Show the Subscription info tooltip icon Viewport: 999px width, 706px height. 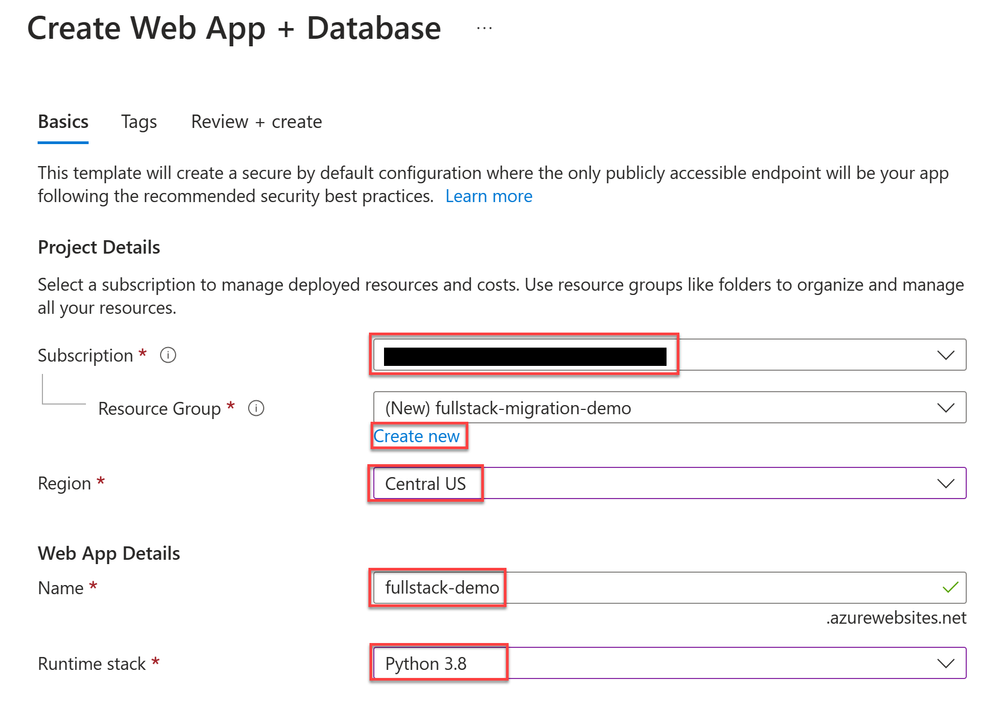[168, 355]
